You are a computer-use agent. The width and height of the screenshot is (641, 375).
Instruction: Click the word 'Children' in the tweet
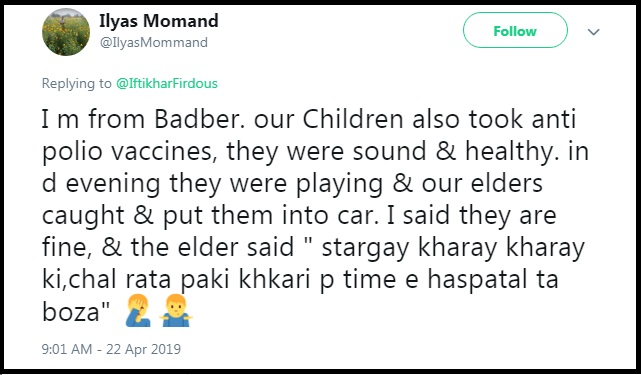(353, 119)
